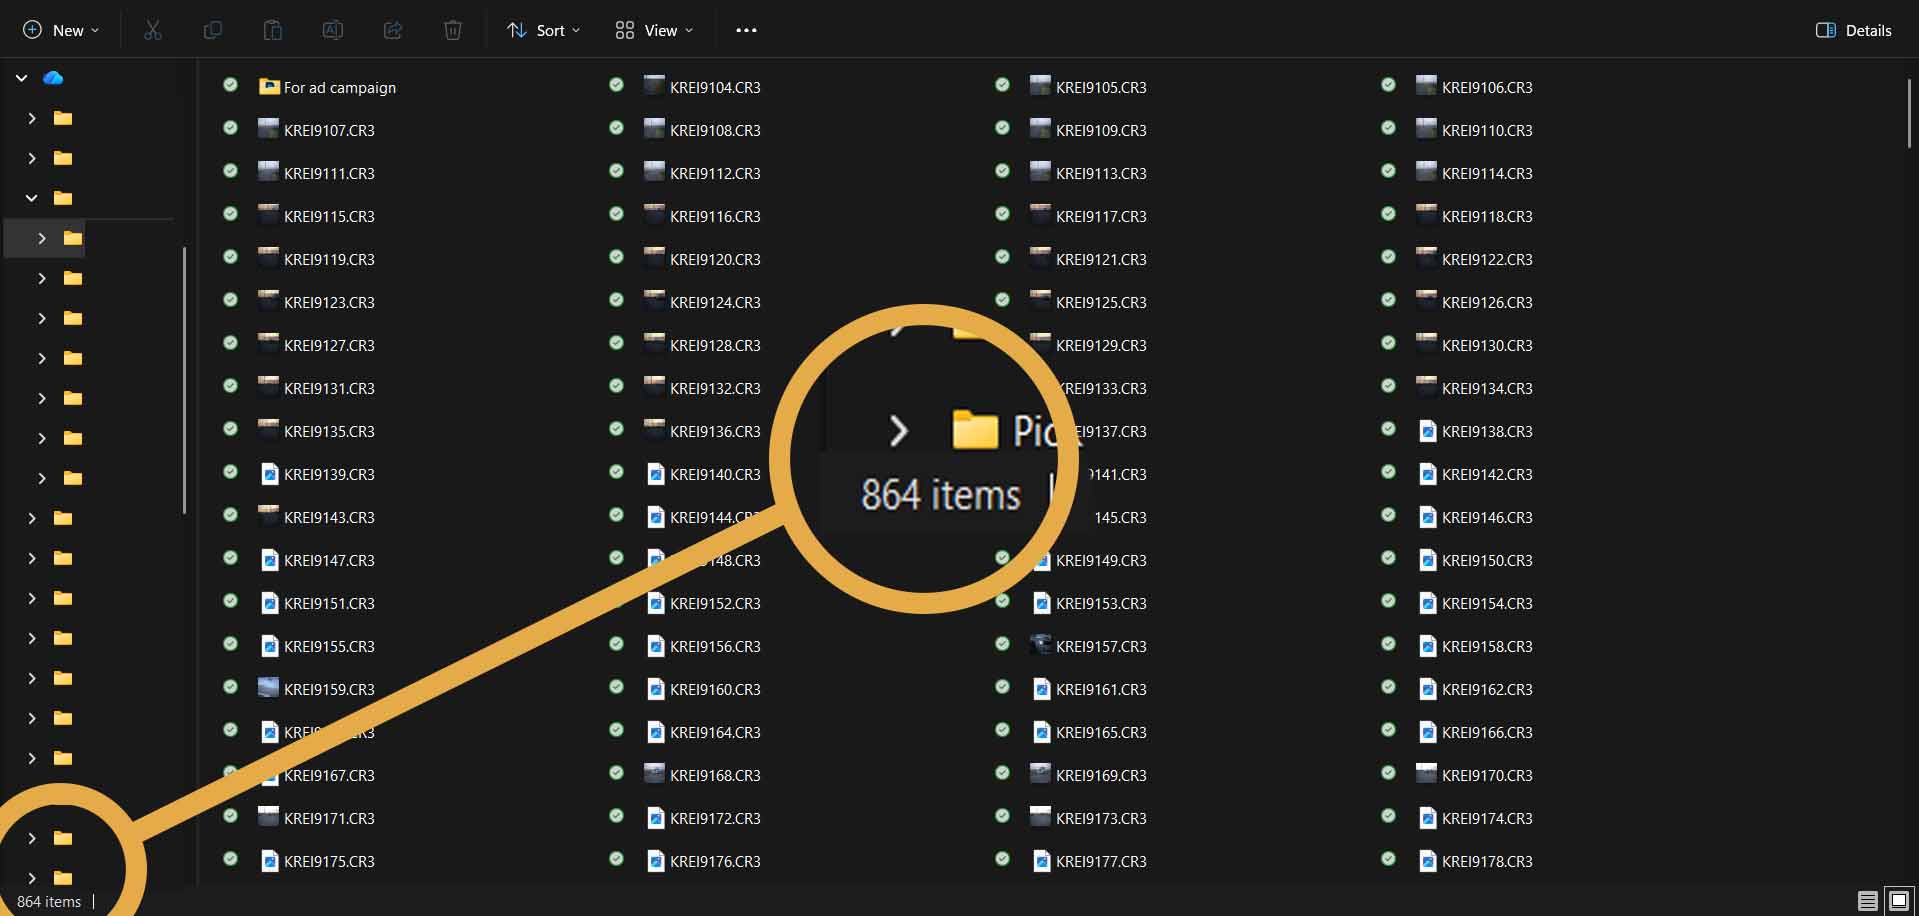Screen dimensions: 1919x916
Task: Select file KREI9104.CR3
Action: coord(714,88)
